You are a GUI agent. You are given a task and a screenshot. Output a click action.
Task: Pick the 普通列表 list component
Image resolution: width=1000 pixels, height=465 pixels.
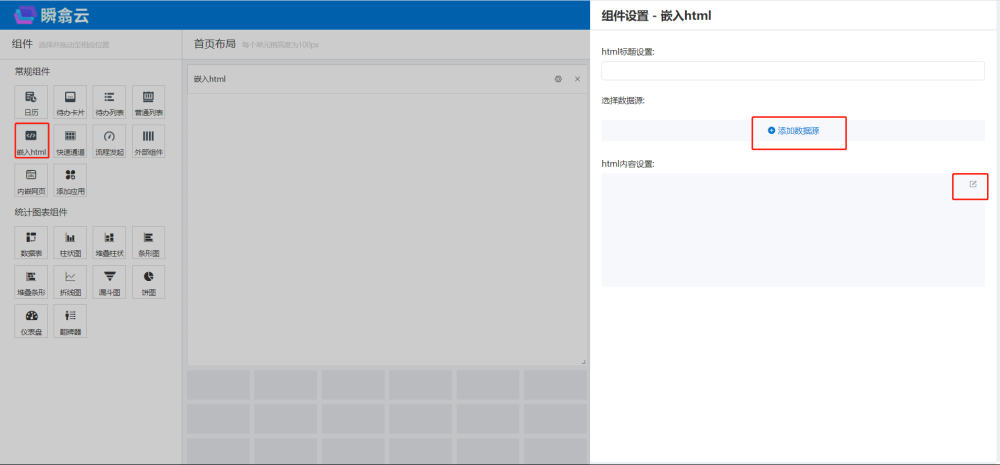click(x=148, y=101)
